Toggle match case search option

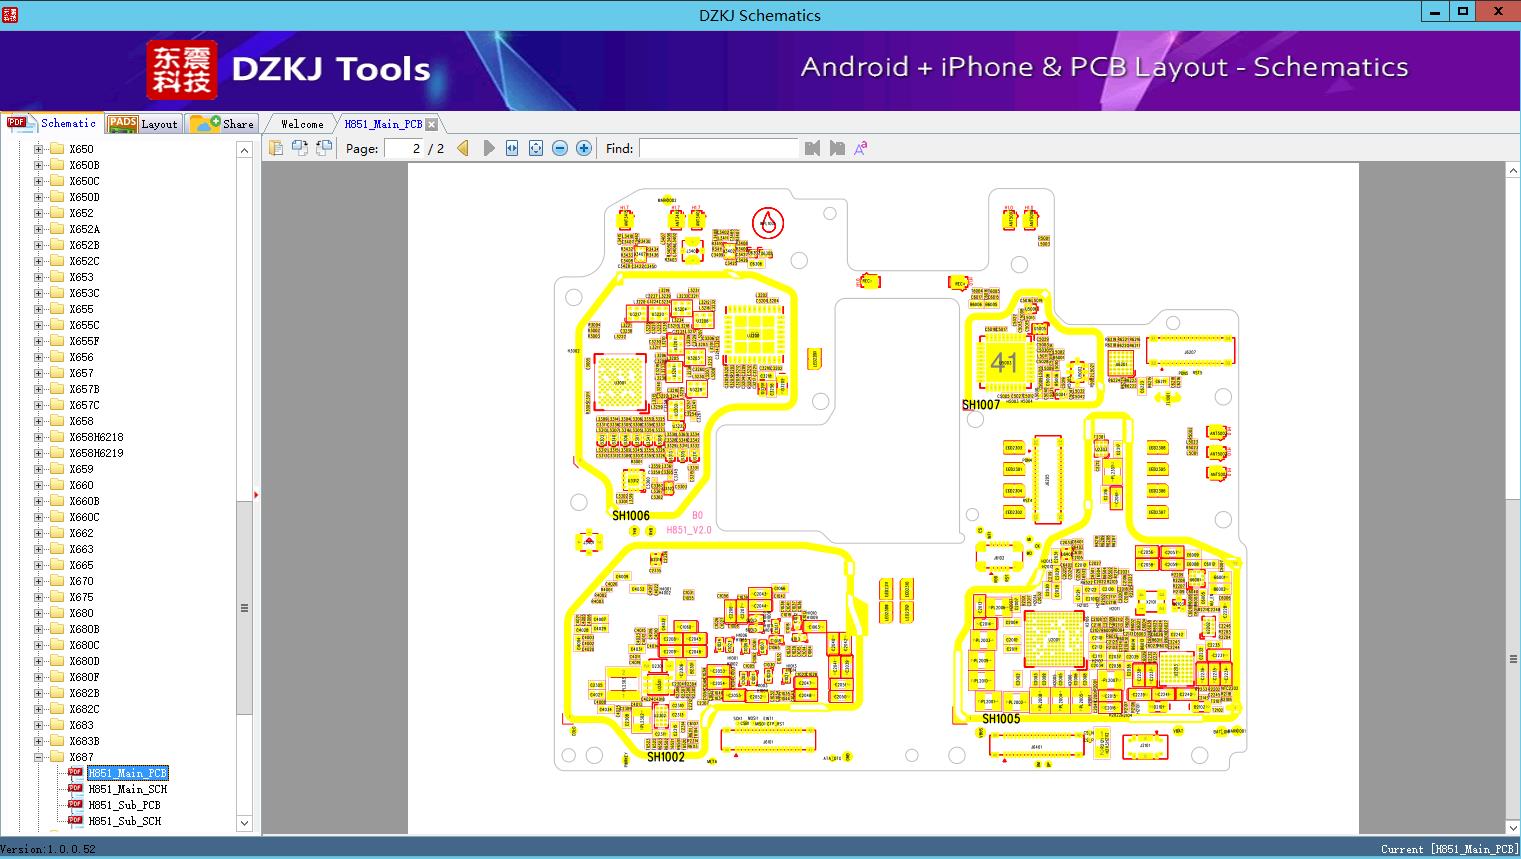click(x=860, y=148)
